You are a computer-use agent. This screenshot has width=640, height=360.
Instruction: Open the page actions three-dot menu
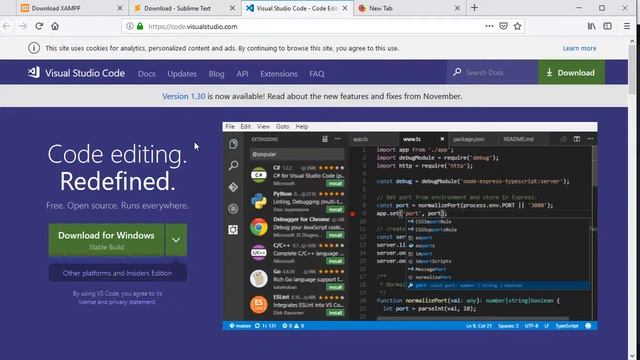pos(489,26)
